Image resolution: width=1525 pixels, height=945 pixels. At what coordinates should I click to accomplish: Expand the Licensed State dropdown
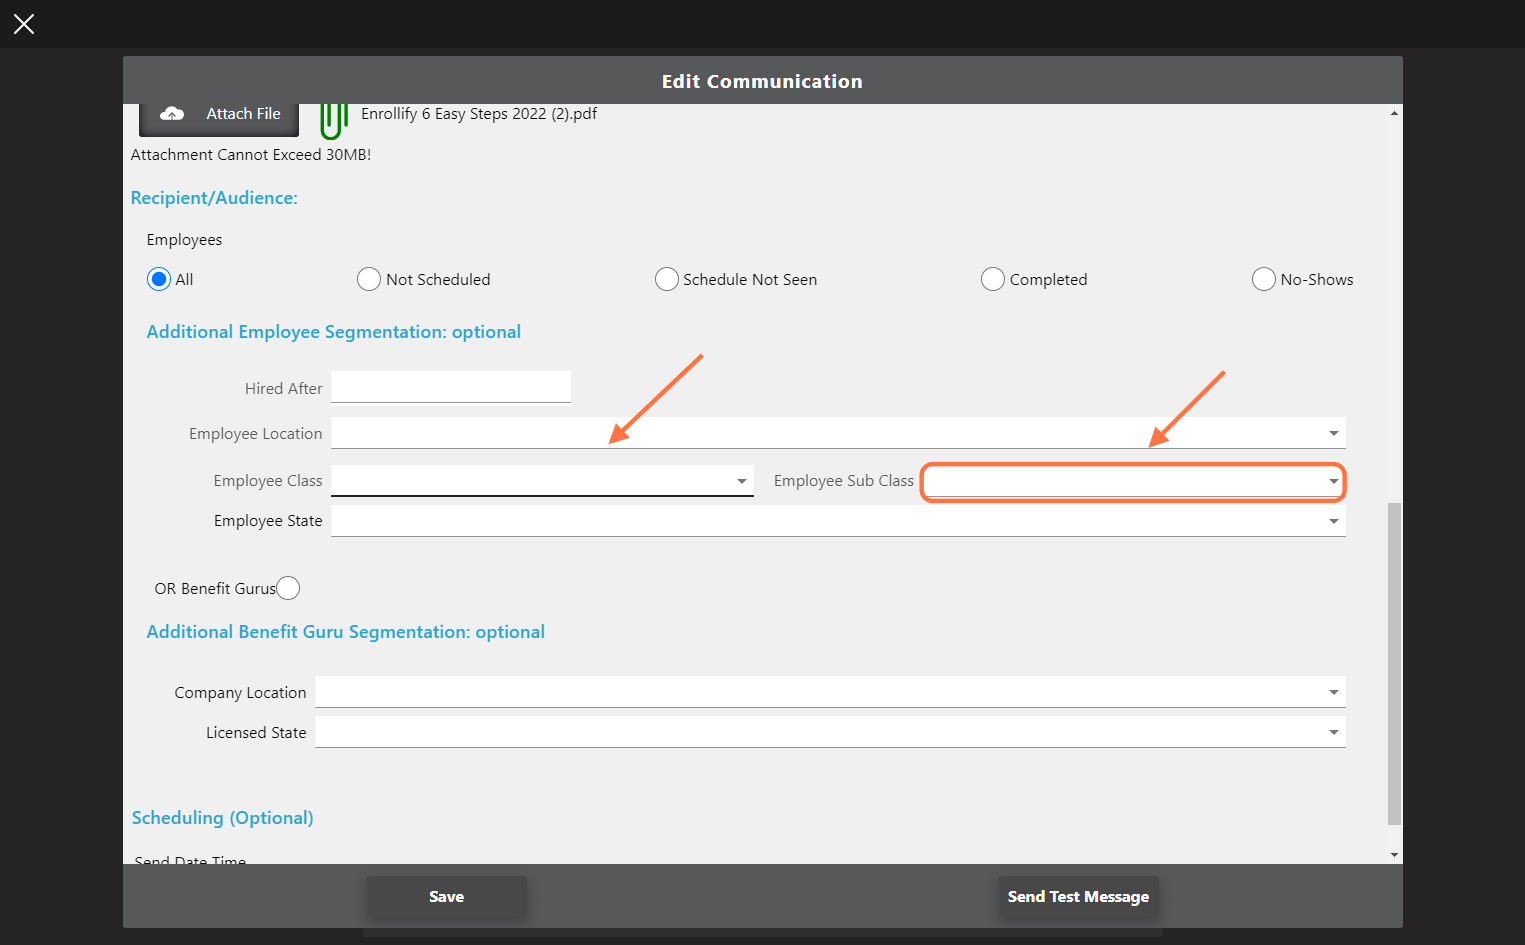tap(830, 732)
